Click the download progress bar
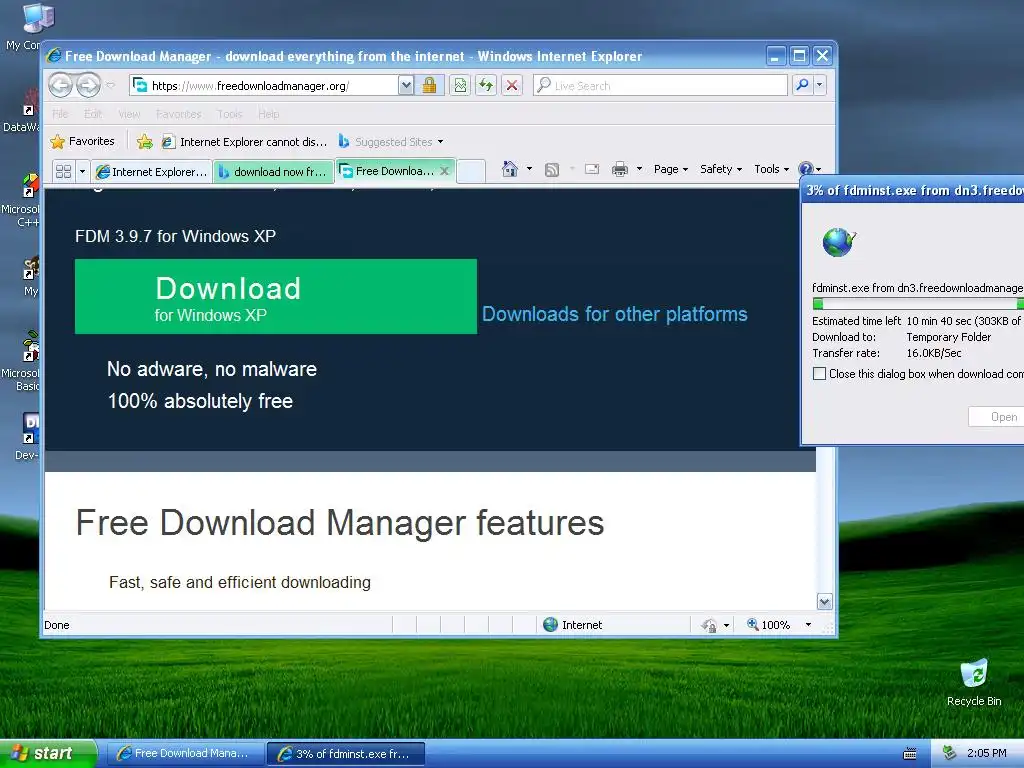 click(x=918, y=303)
